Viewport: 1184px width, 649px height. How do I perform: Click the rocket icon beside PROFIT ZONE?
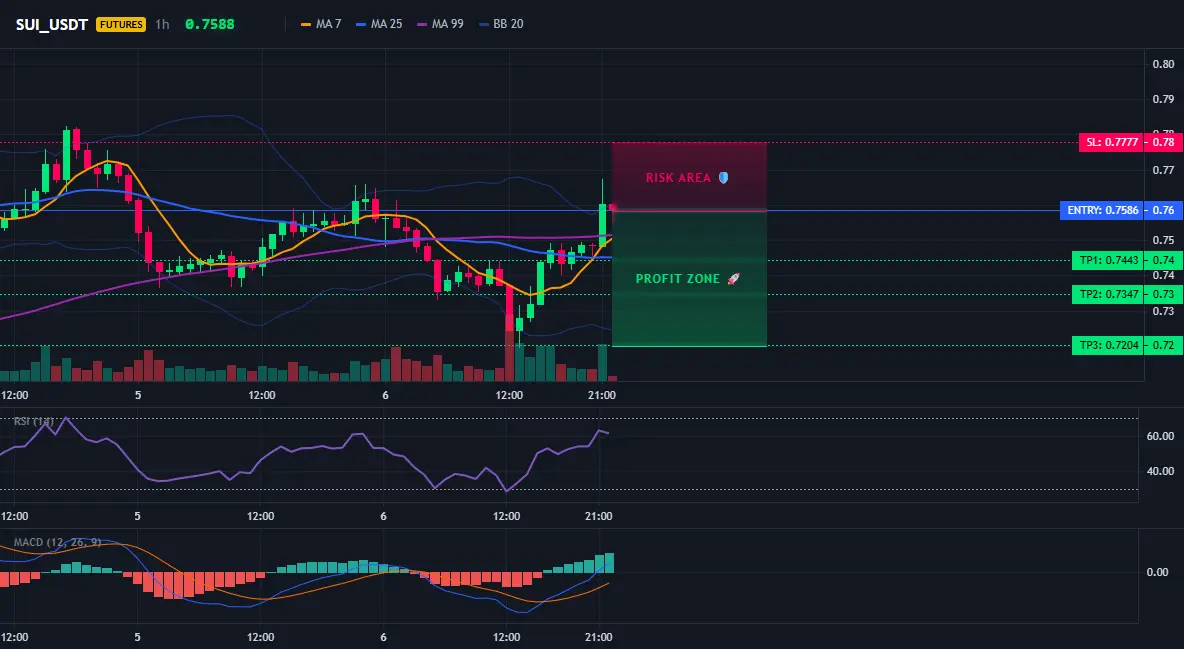coord(733,279)
